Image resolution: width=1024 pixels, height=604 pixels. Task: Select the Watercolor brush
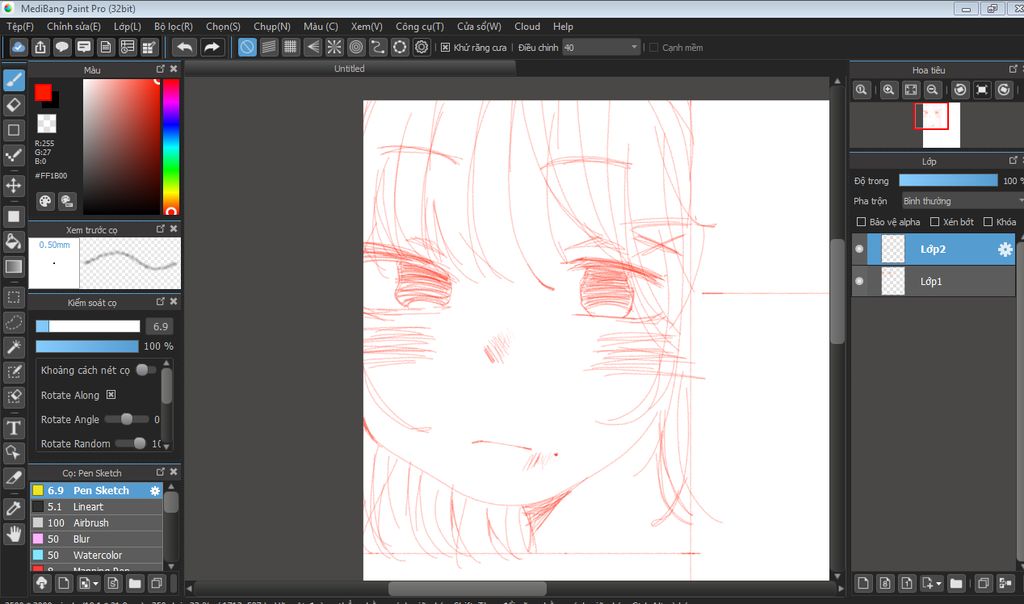click(x=97, y=555)
